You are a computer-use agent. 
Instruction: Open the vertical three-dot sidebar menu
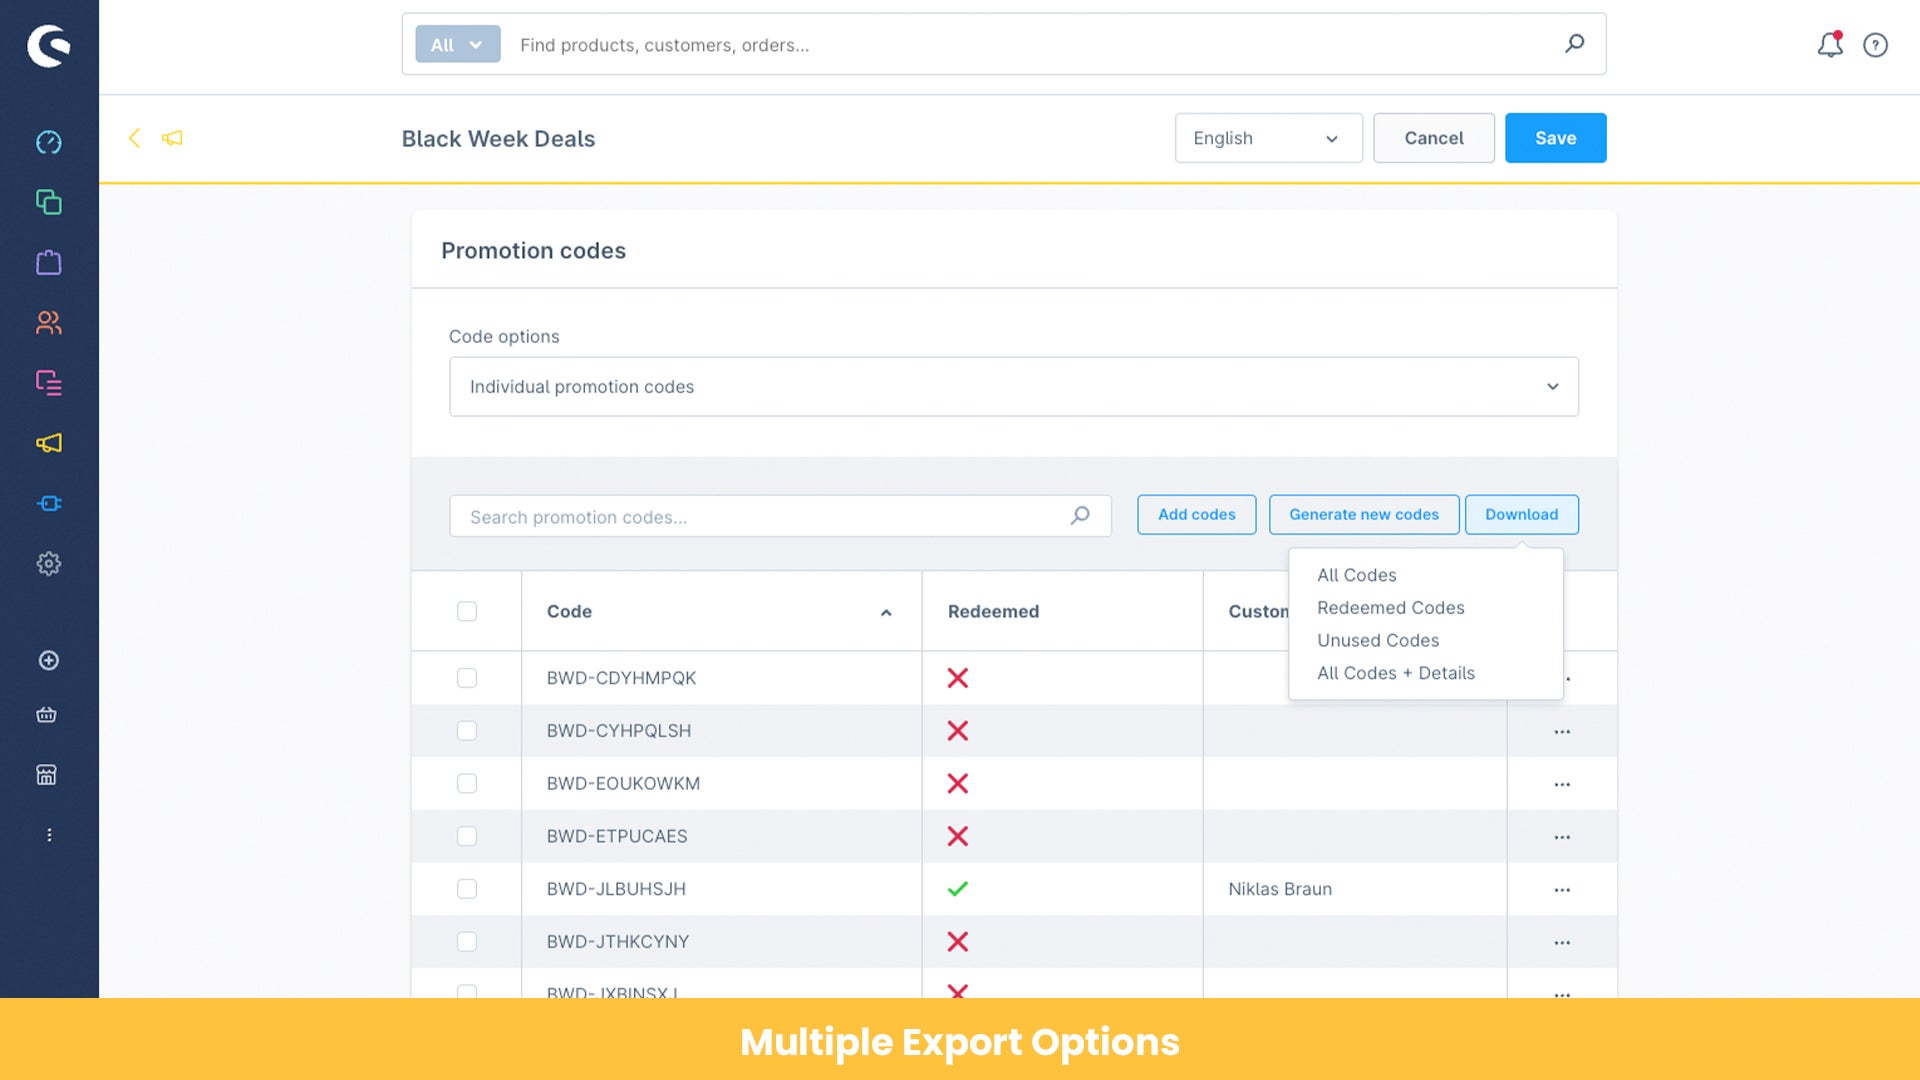coord(49,835)
